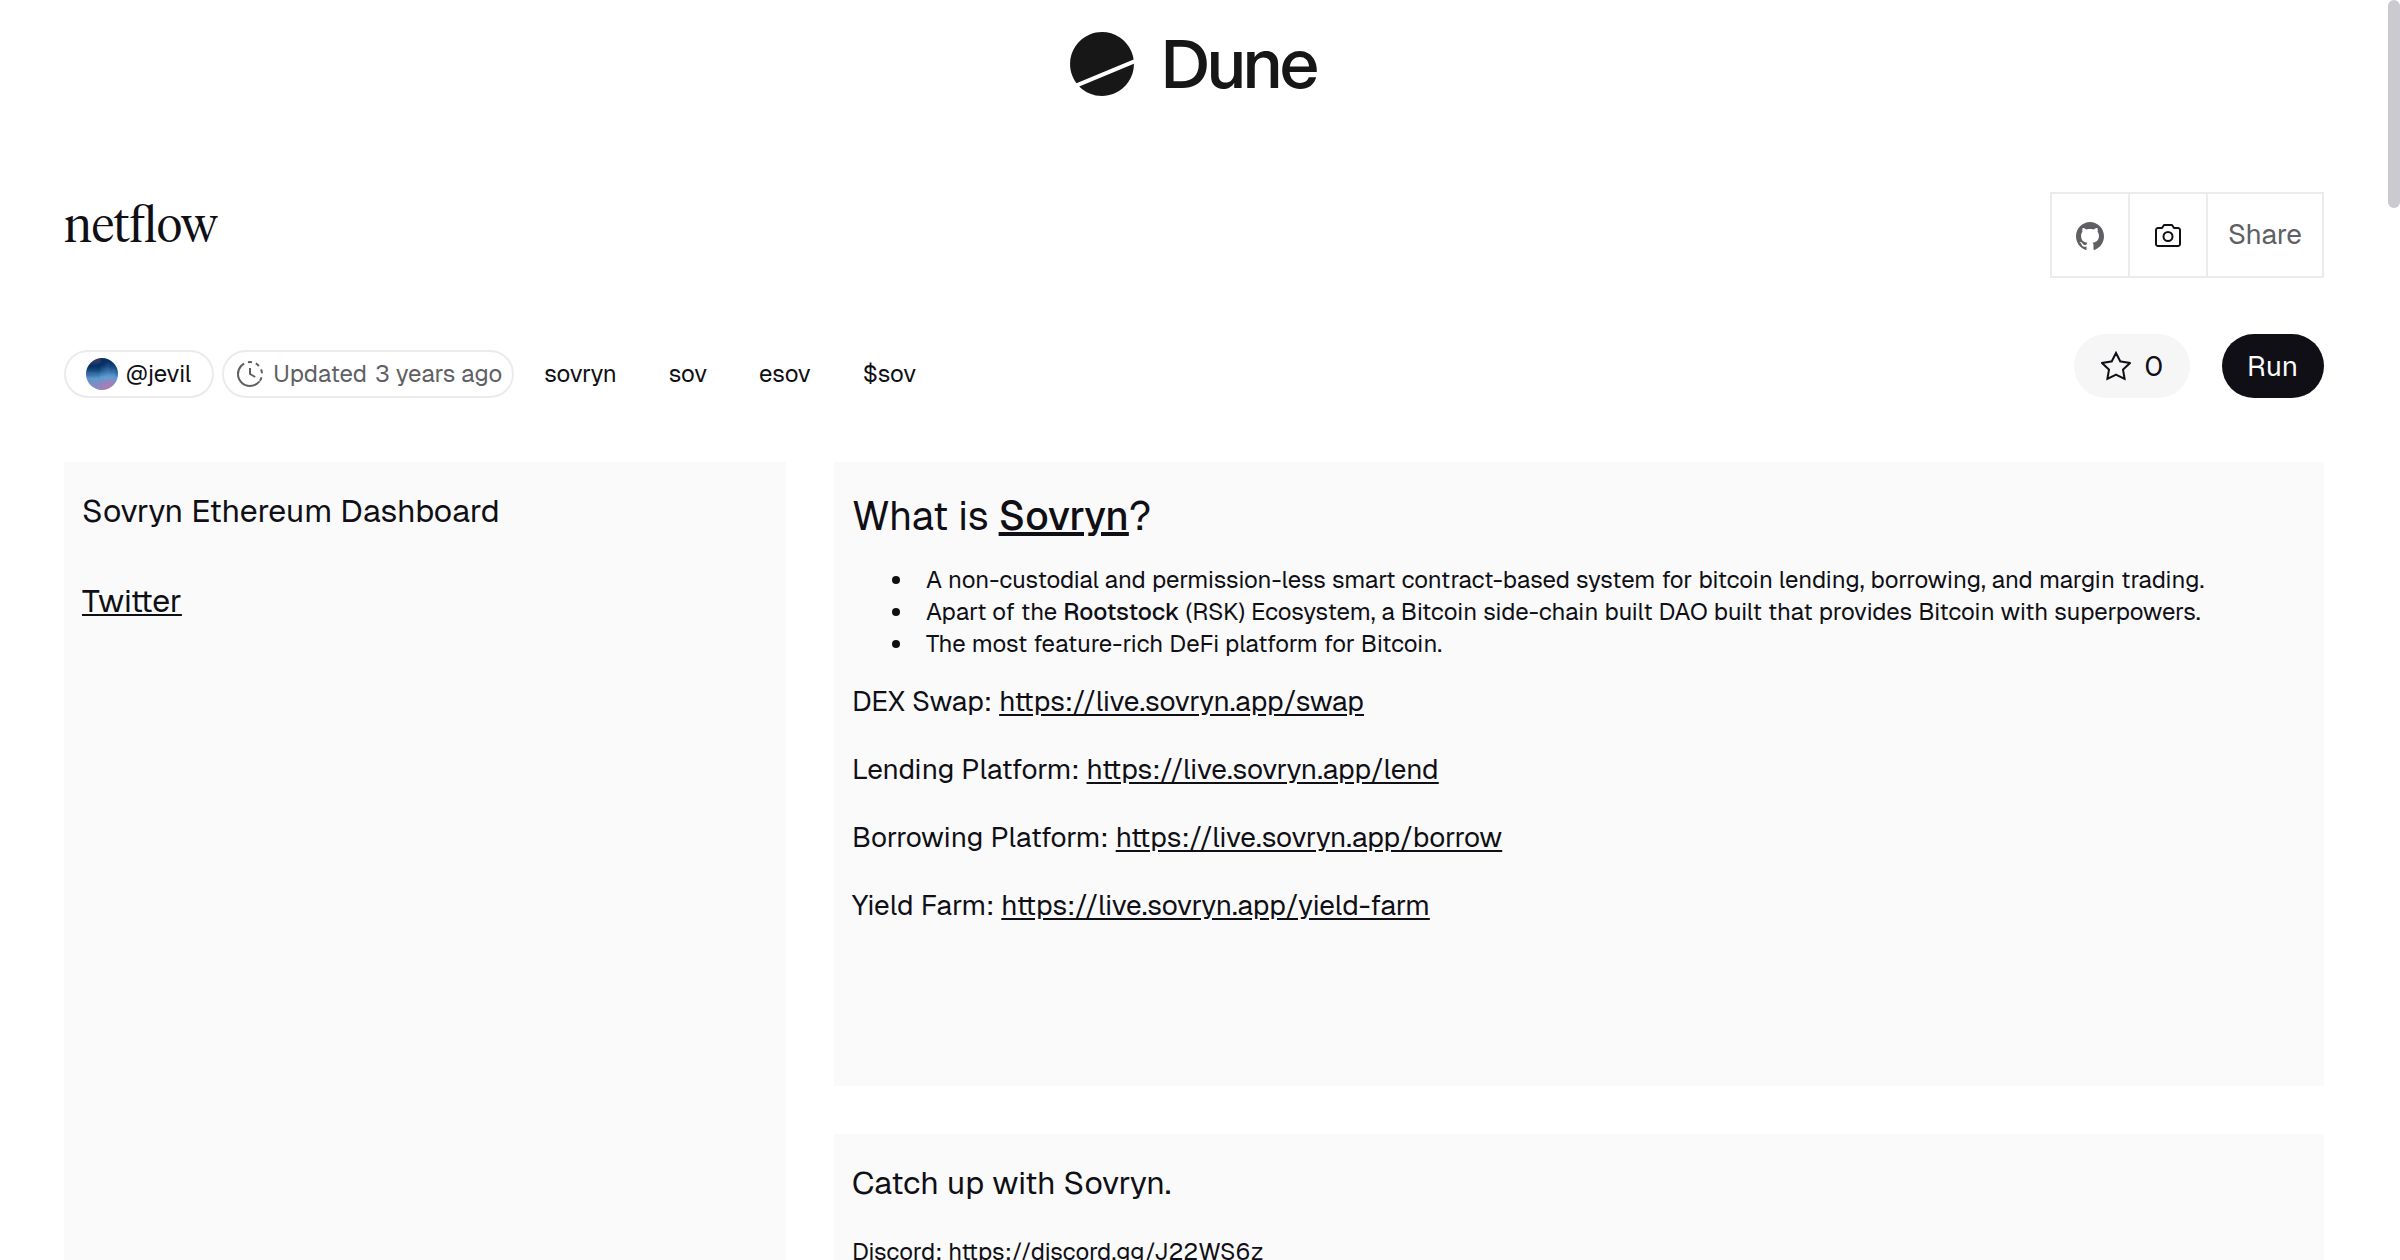Open the GitHub icon button
The image size is (2400, 1260).
(2089, 235)
